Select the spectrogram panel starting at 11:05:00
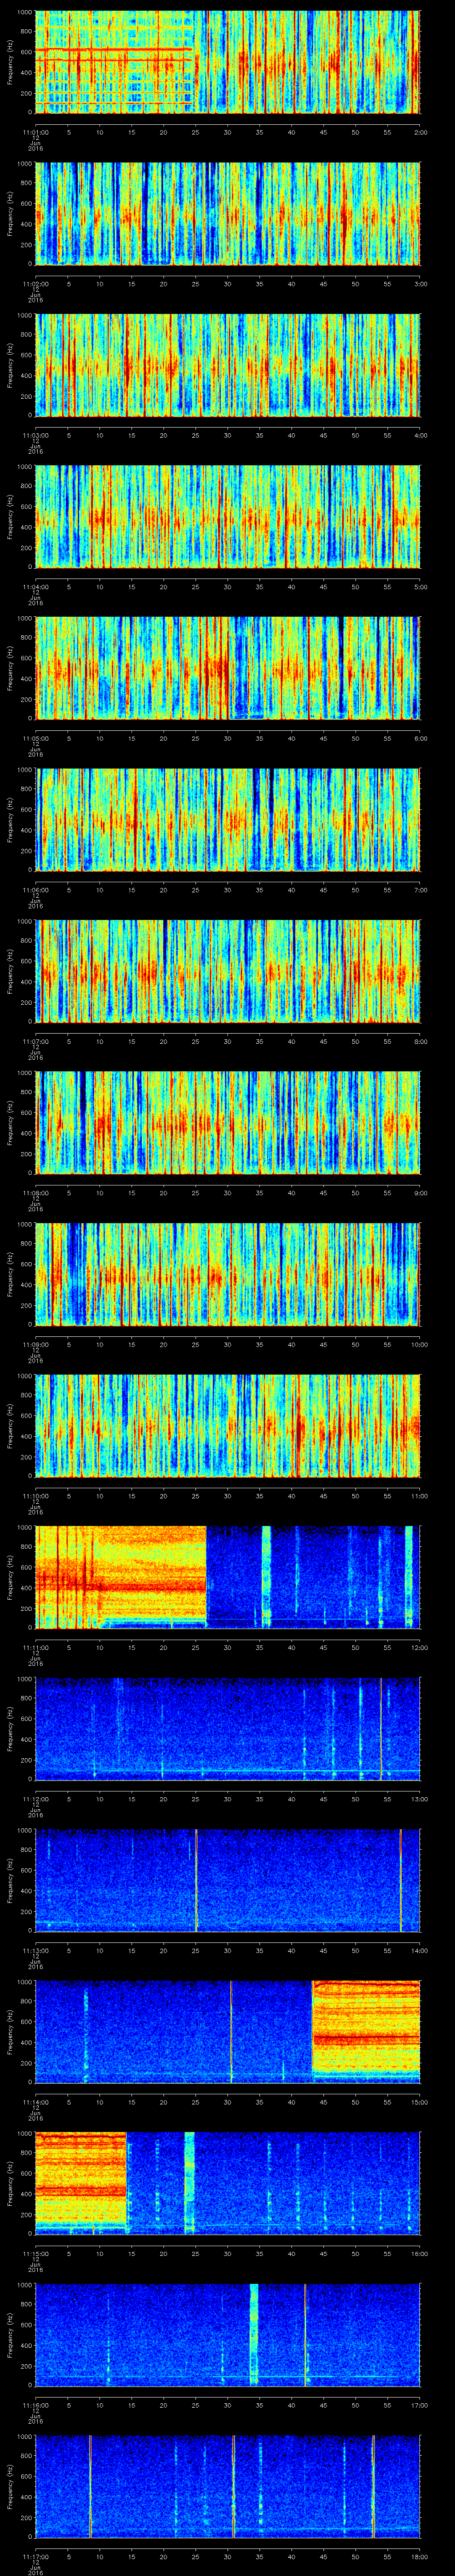 [x=228, y=668]
